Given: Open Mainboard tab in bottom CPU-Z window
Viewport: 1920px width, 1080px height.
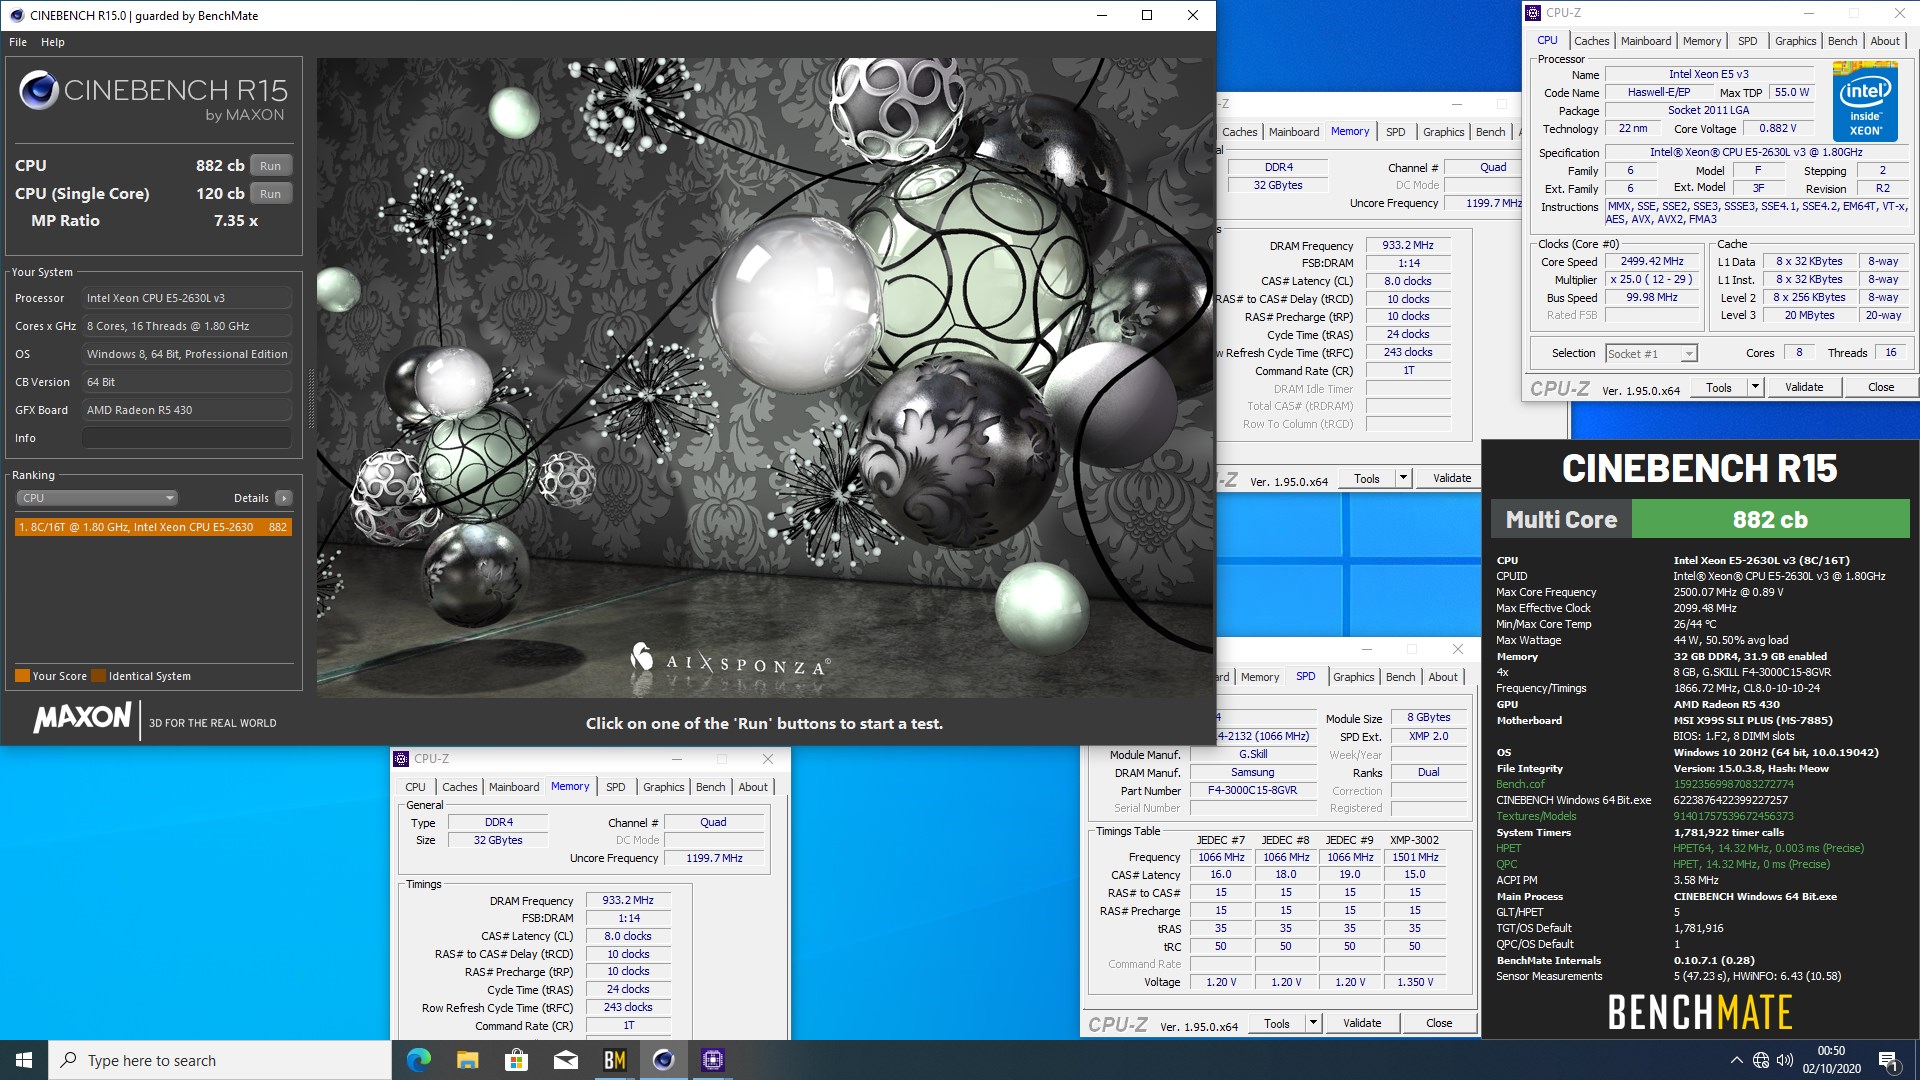Looking at the screenshot, I should pos(513,787).
